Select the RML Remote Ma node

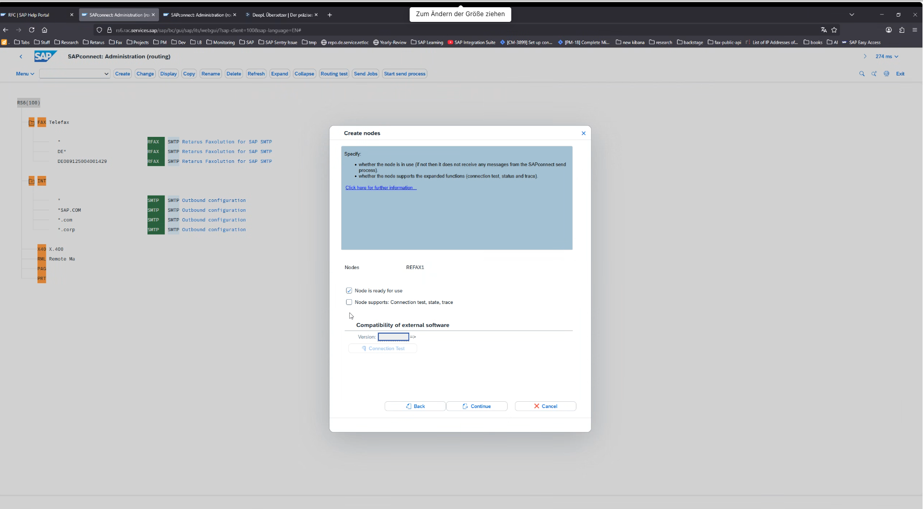[x=56, y=259]
